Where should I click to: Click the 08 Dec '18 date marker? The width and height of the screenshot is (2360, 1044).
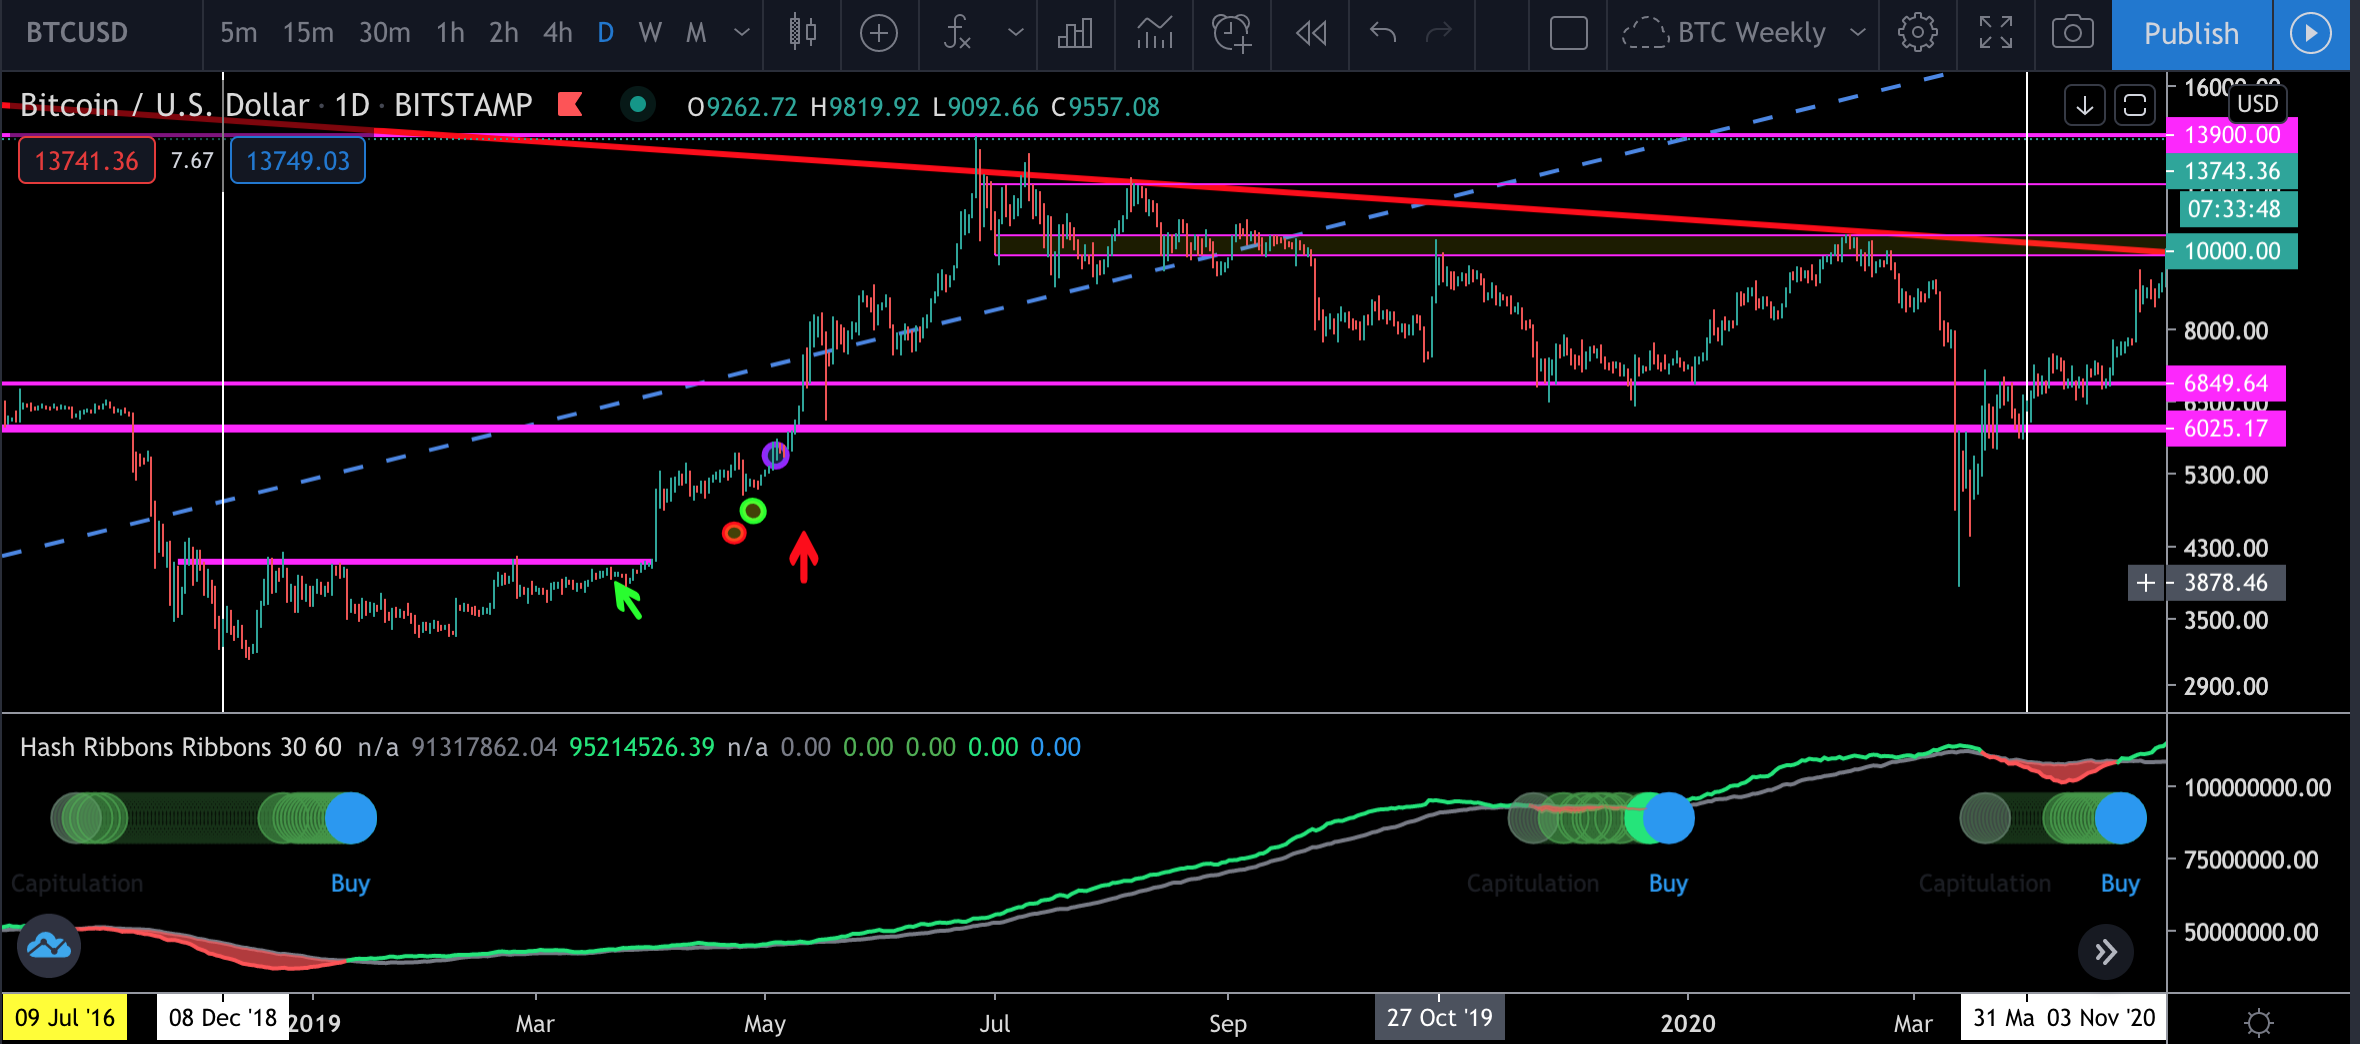[x=222, y=1018]
